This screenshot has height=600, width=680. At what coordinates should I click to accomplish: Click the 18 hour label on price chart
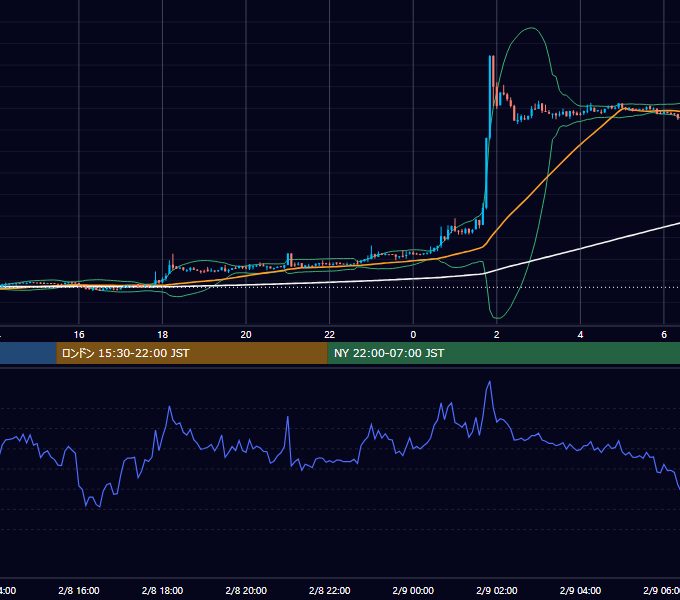(163, 335)
